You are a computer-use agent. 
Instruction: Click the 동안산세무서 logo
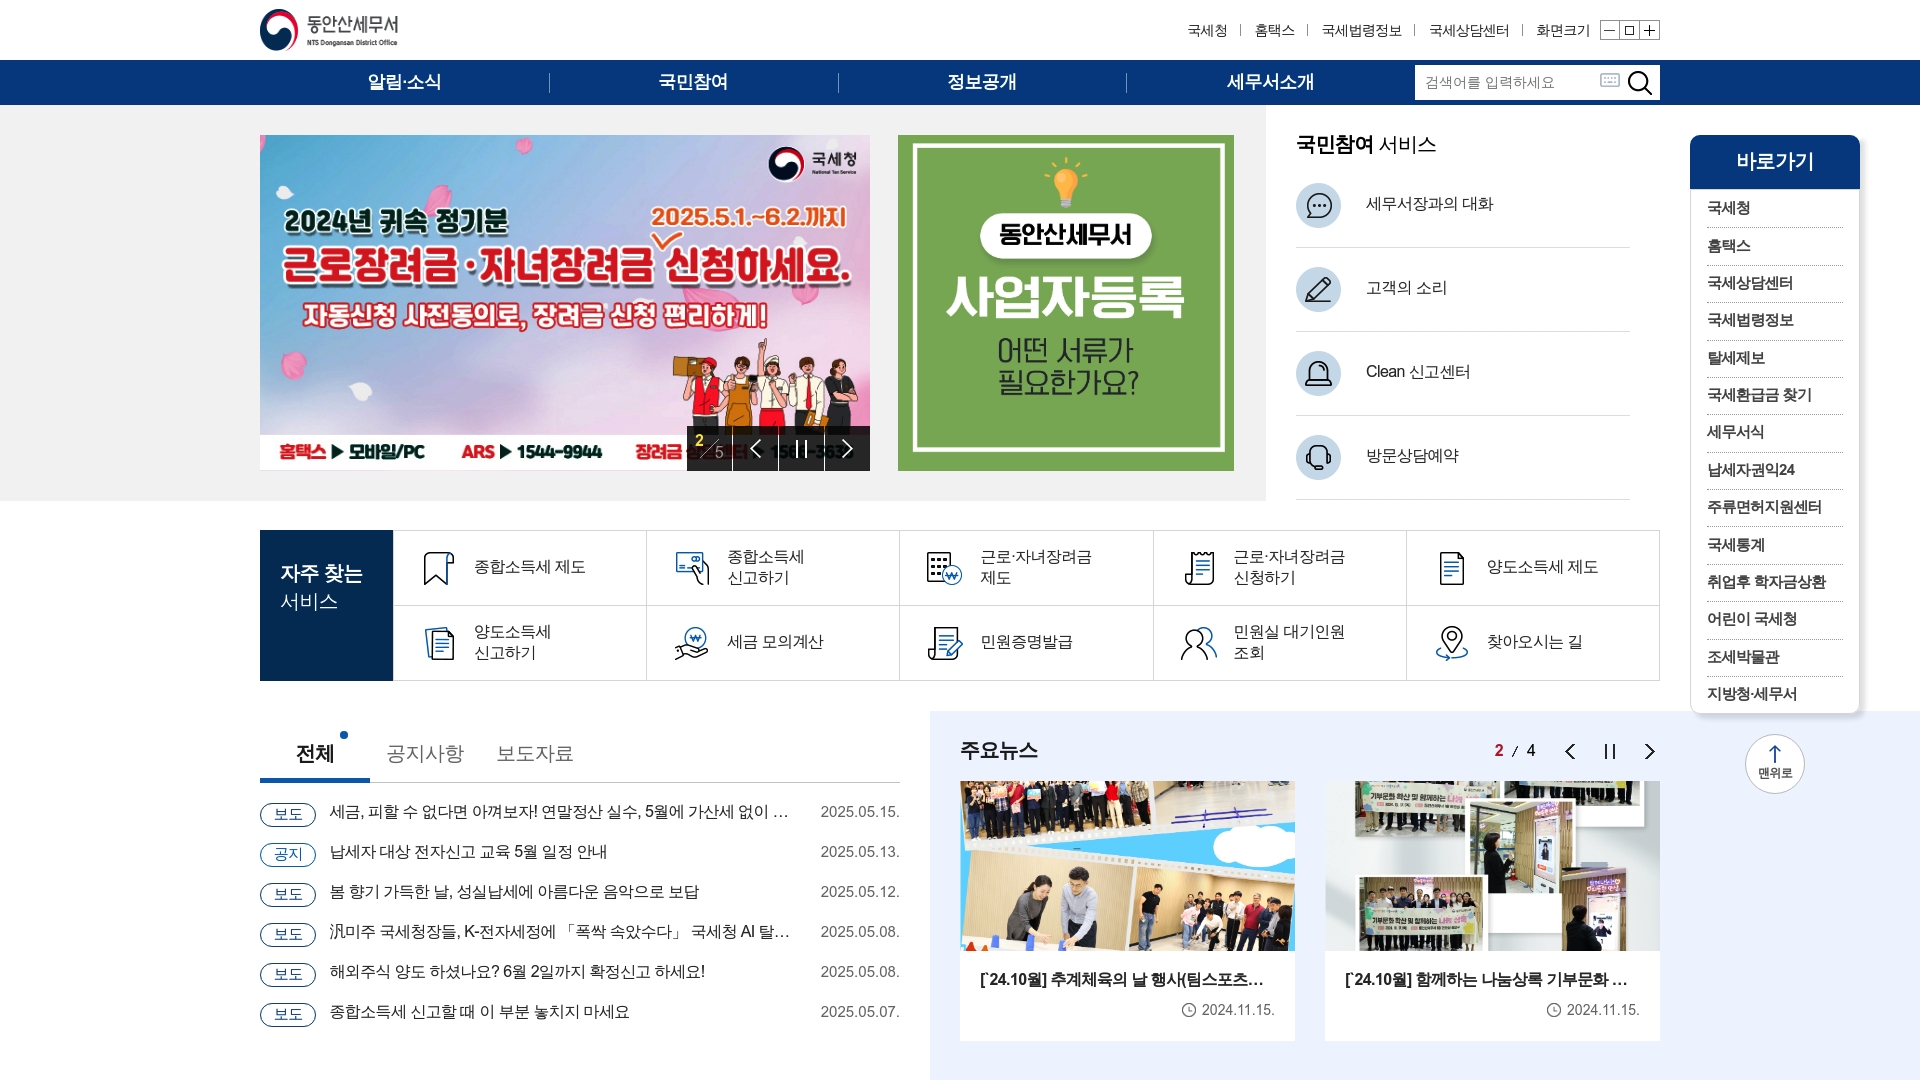click(329, 30)
